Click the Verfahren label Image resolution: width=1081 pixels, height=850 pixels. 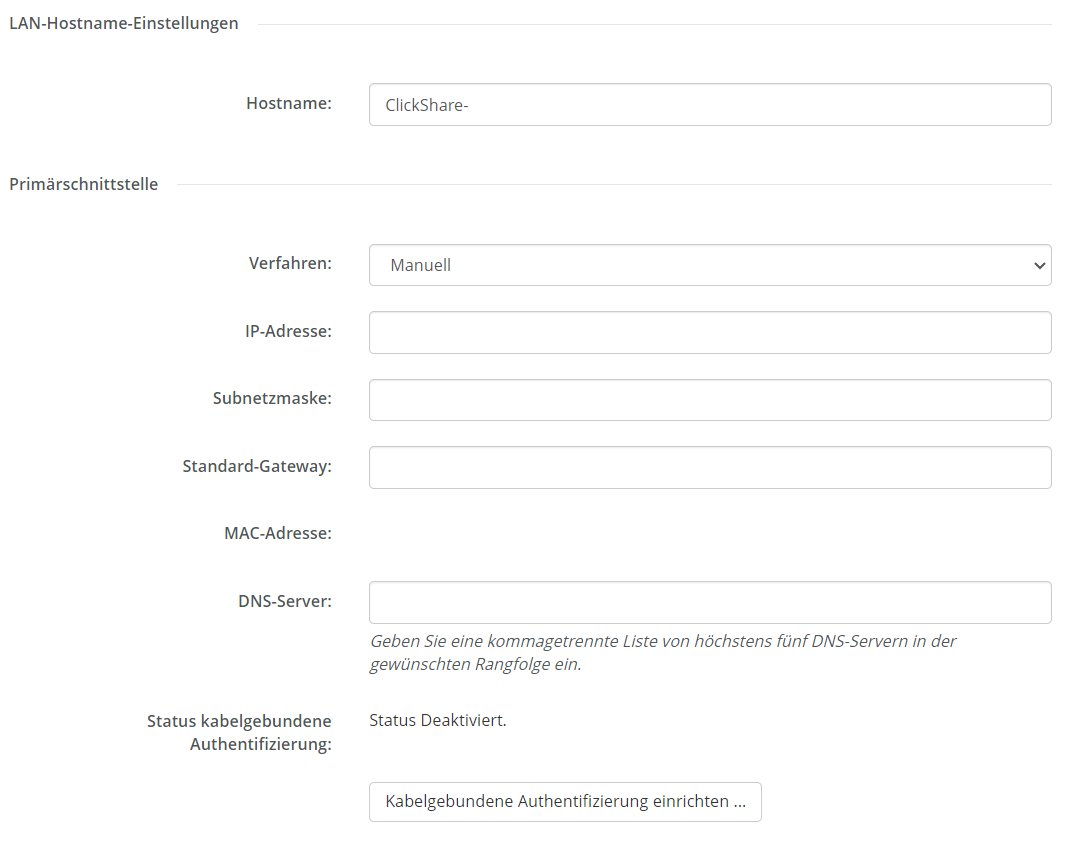click(290, 263)
